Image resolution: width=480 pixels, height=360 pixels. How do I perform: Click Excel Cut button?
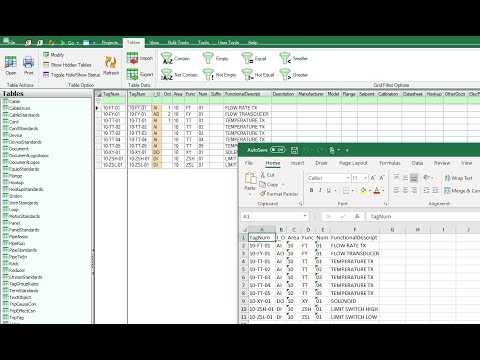pyautogui.click(x=267, y=175)
